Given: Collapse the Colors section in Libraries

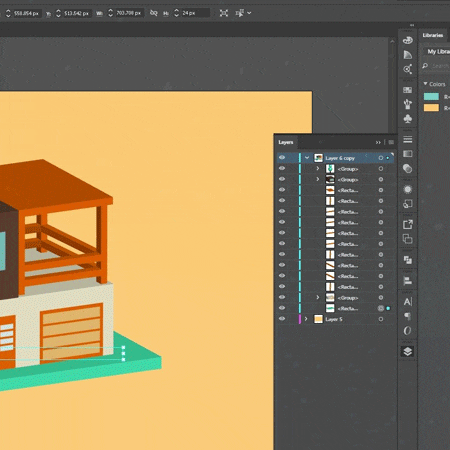Looking at the screenshot, I should 425,84.
